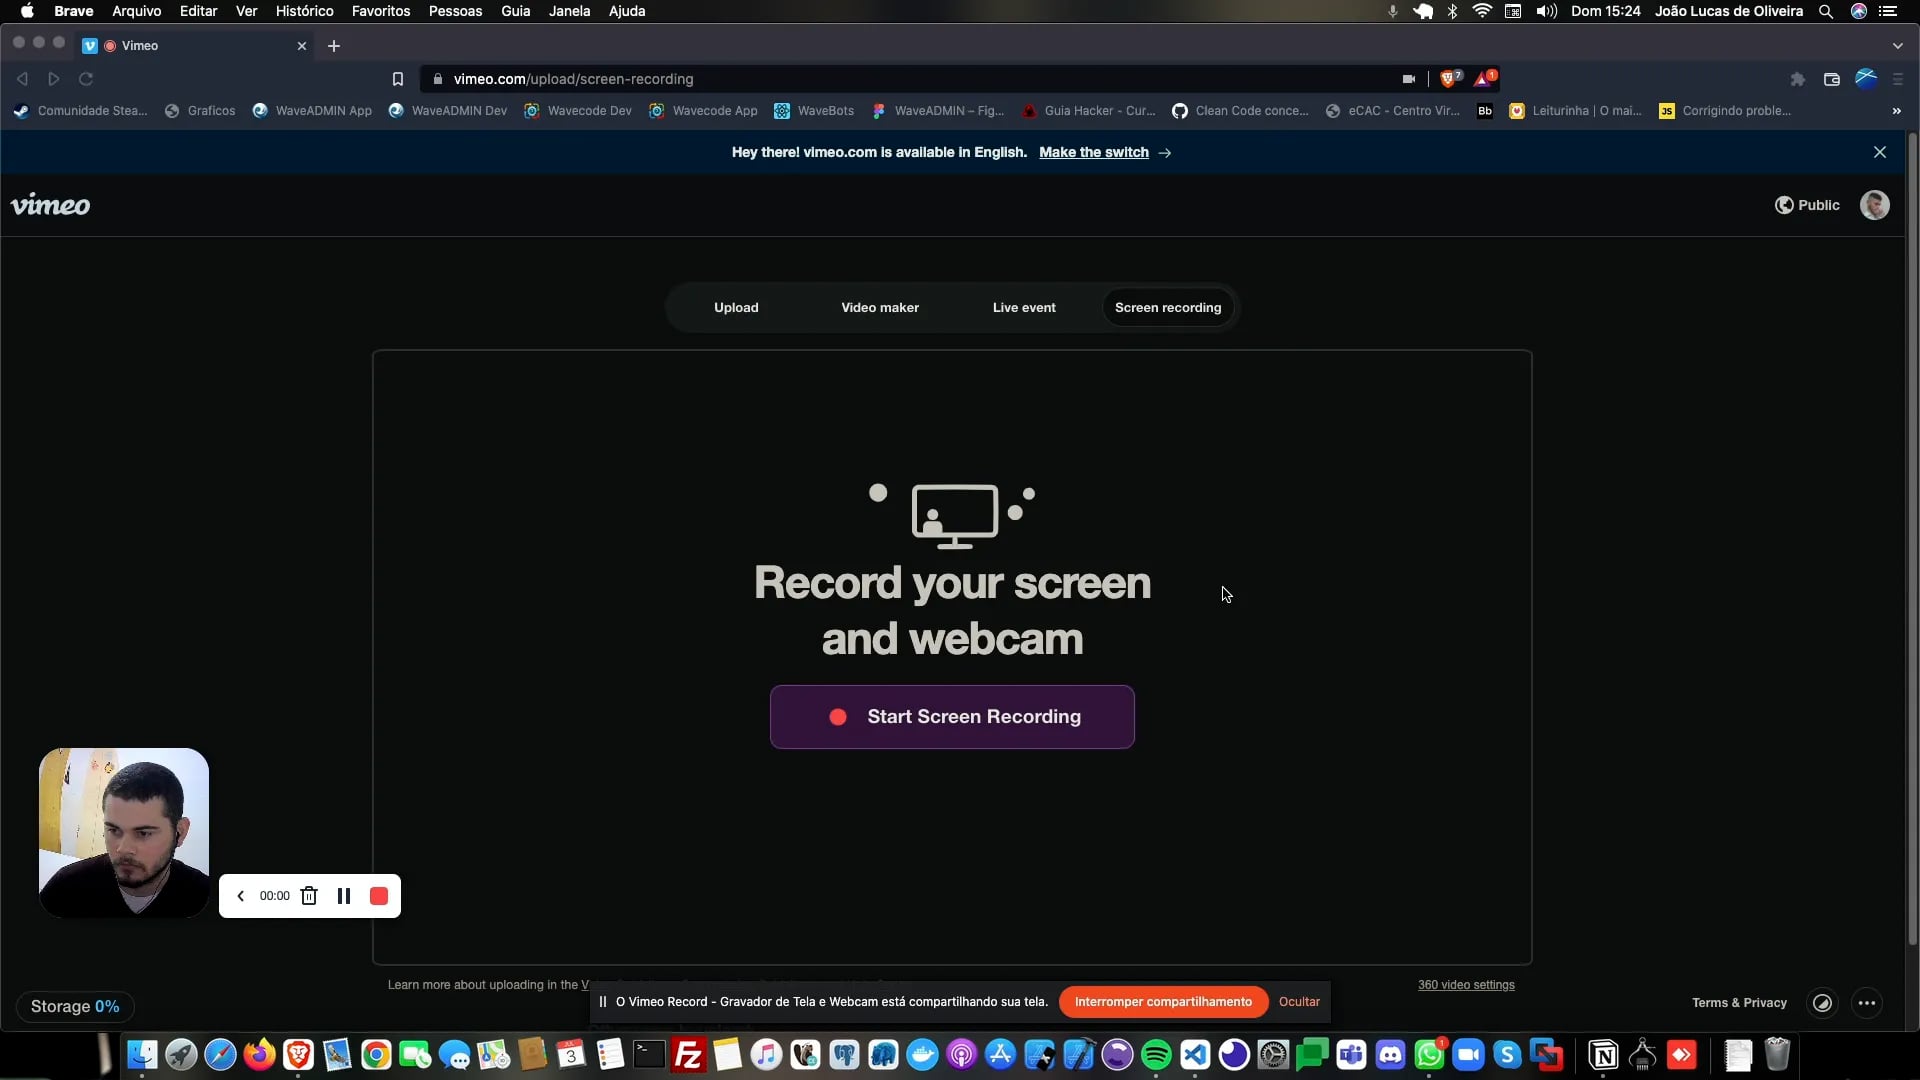Open Discord from the dock
1920x1080 pixels.
1390,1055
